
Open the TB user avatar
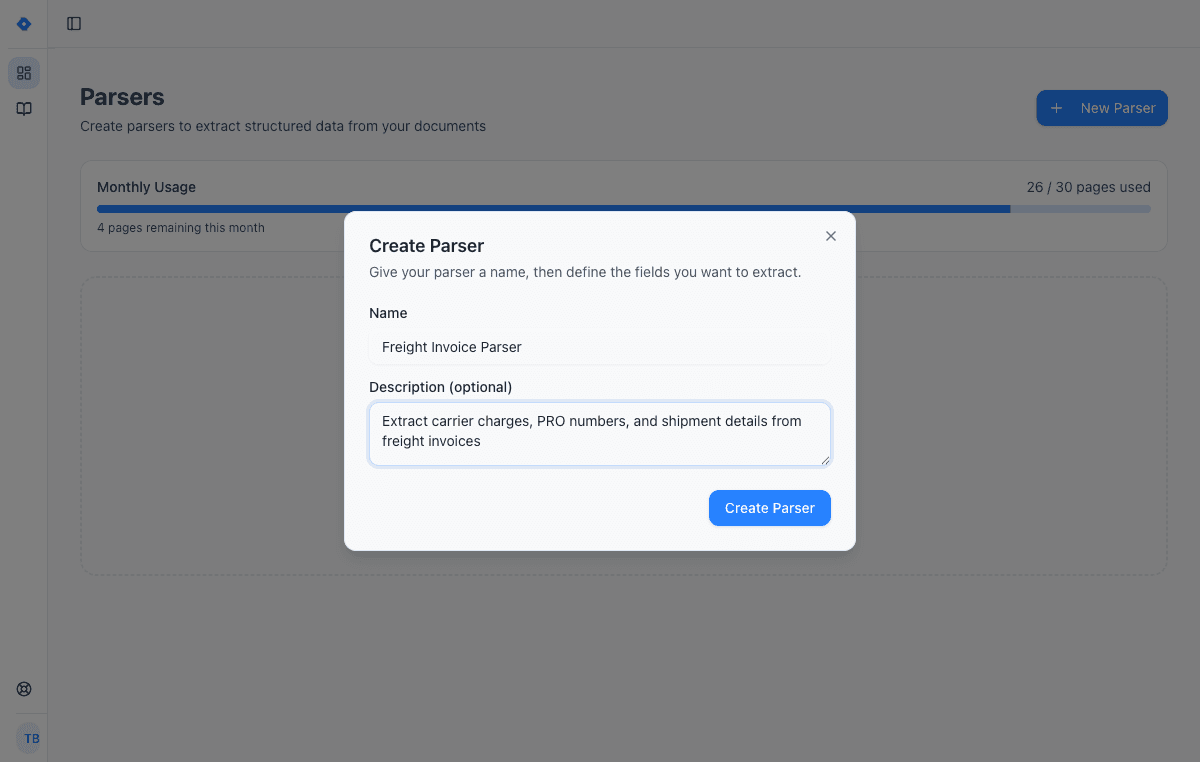29,738
